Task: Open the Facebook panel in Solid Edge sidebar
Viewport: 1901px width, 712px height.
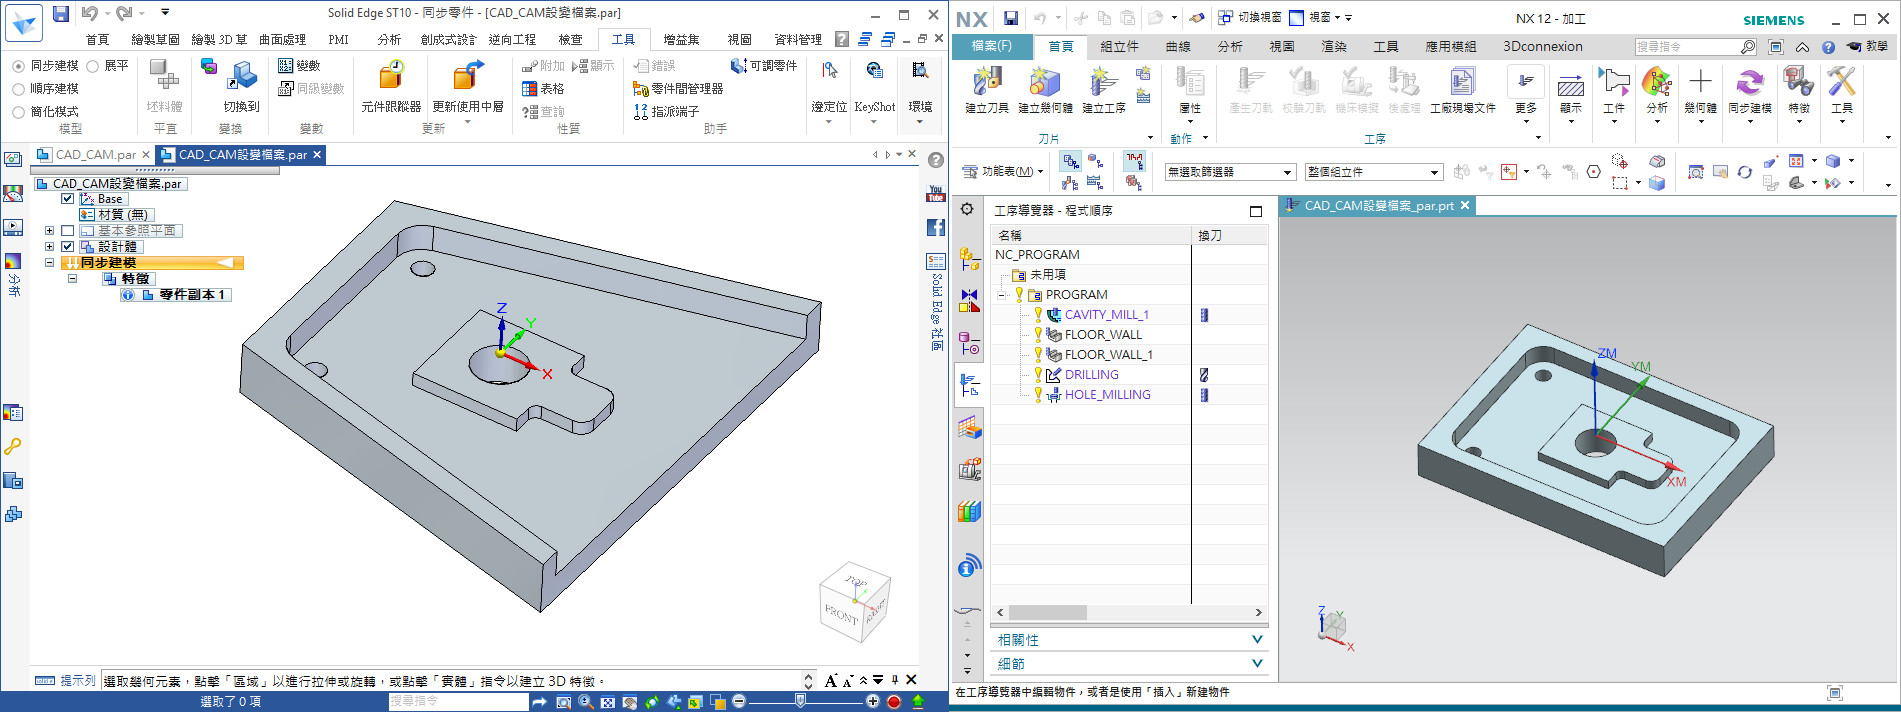Action: pyautogui.click(x=936, y=227)
